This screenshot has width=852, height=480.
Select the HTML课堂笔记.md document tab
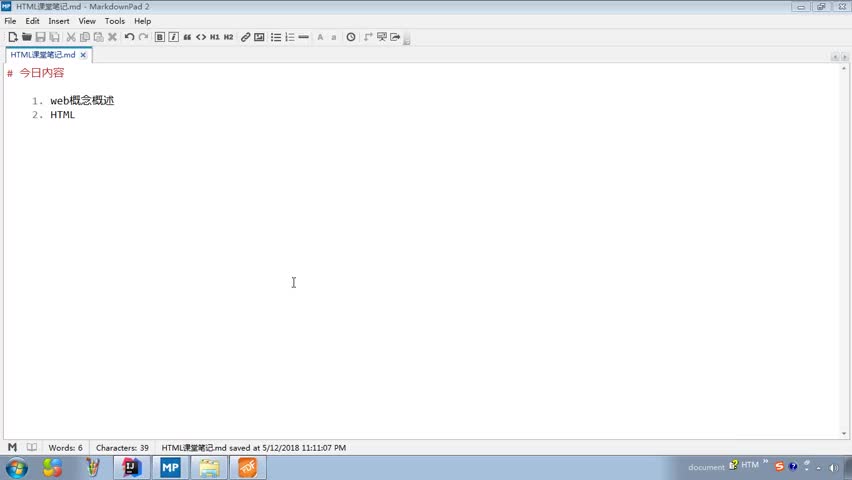43,55
